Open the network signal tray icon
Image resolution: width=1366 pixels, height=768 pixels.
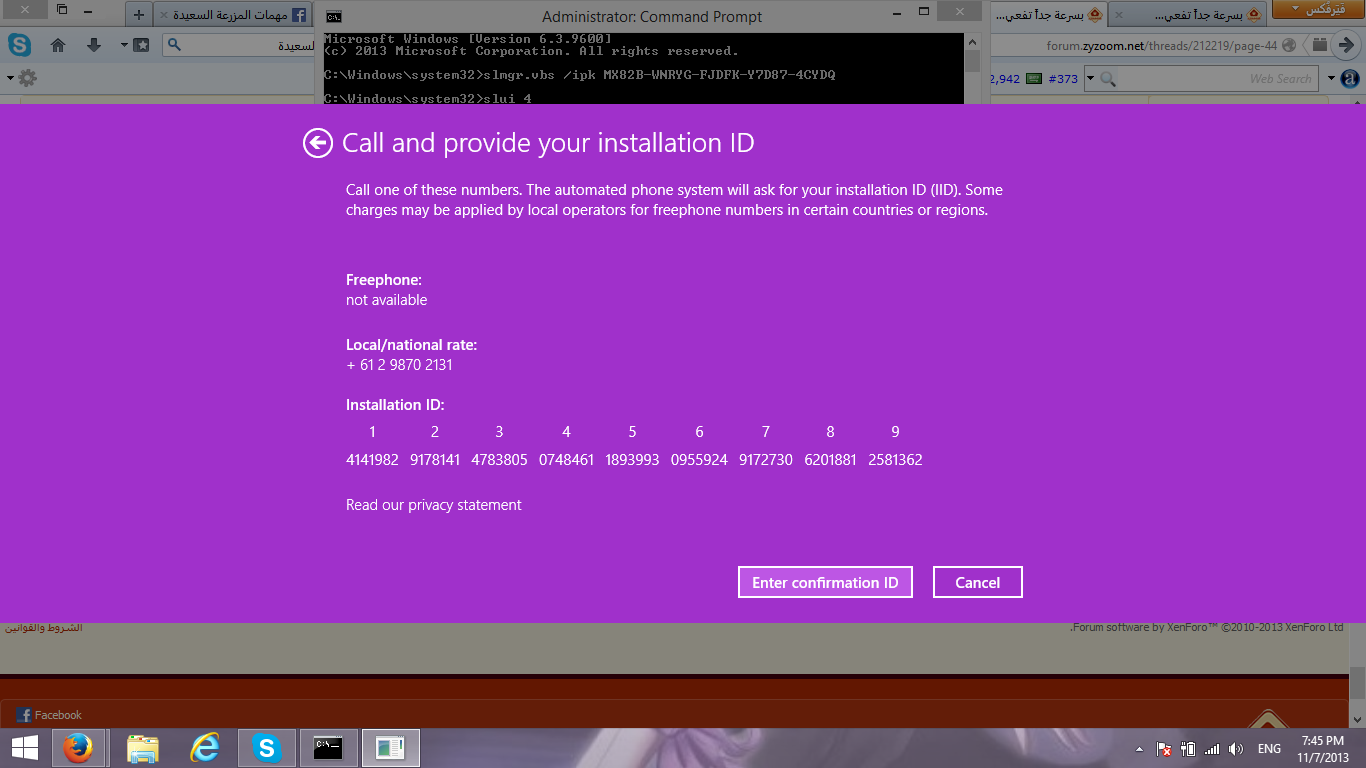click(1212, 749)
